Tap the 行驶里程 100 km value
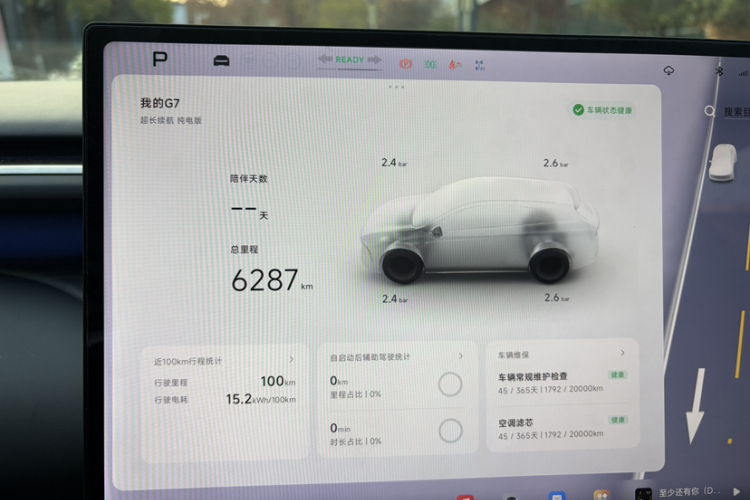 click(277, 381)
